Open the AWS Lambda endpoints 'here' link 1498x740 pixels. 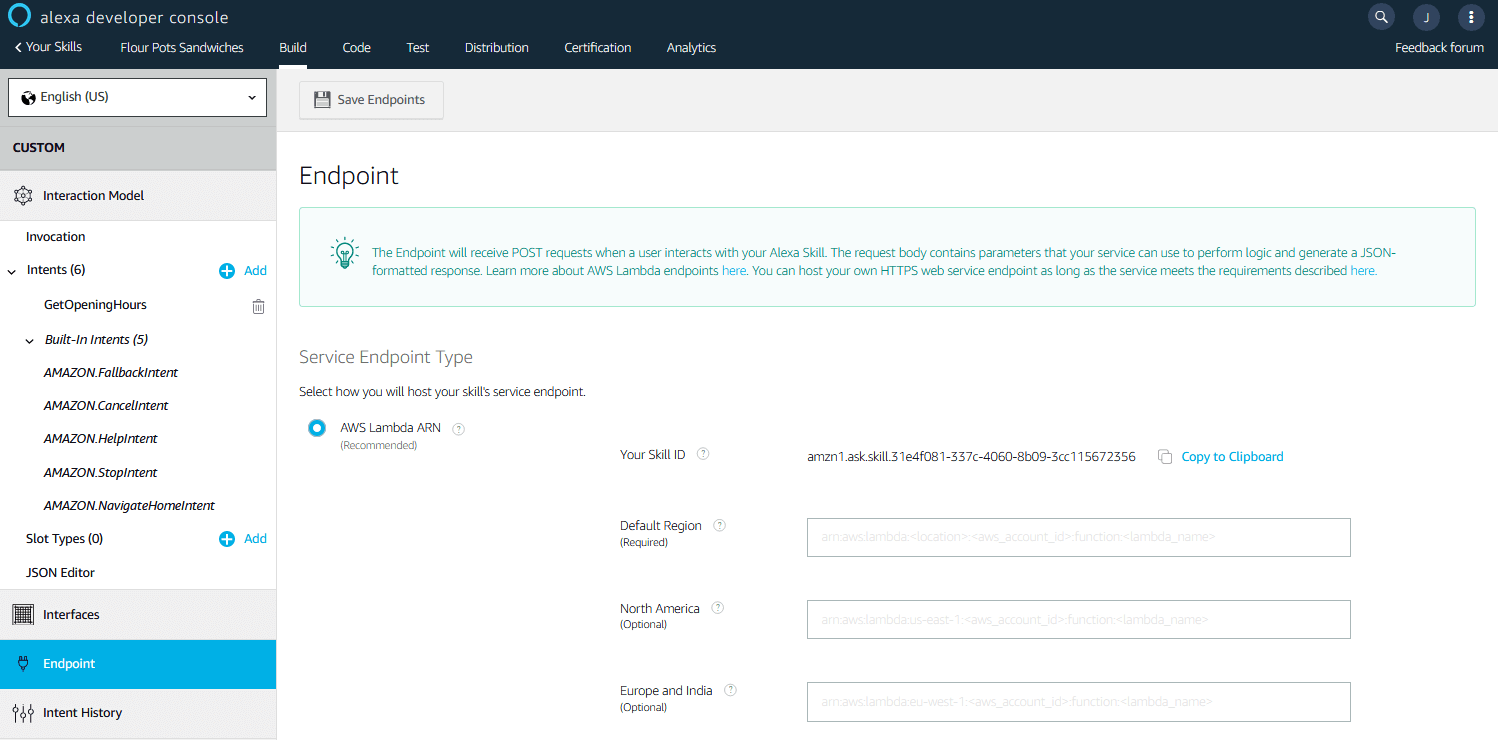tap(734, 271)
